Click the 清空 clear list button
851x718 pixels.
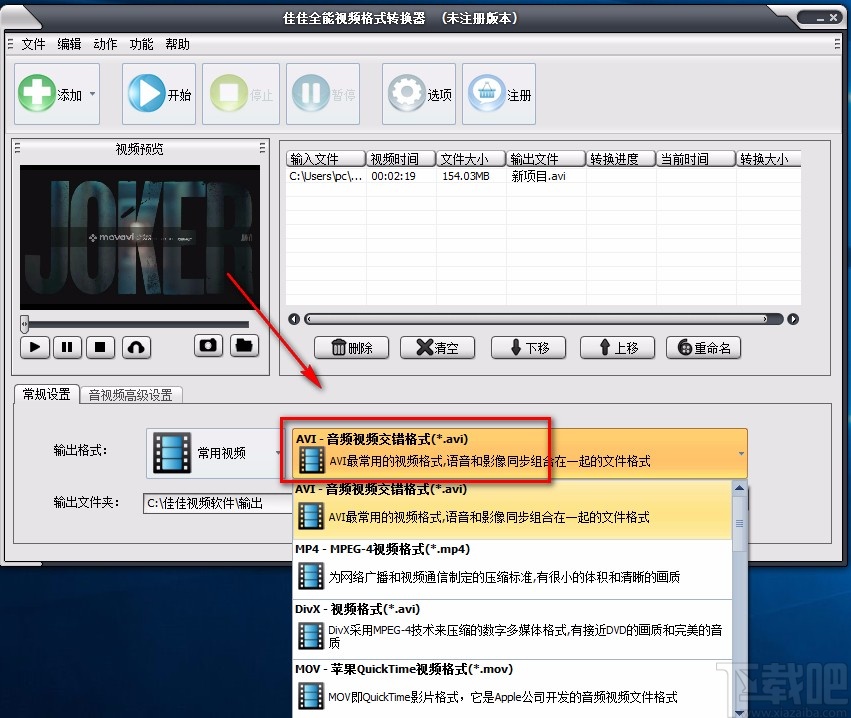(437, 347)
